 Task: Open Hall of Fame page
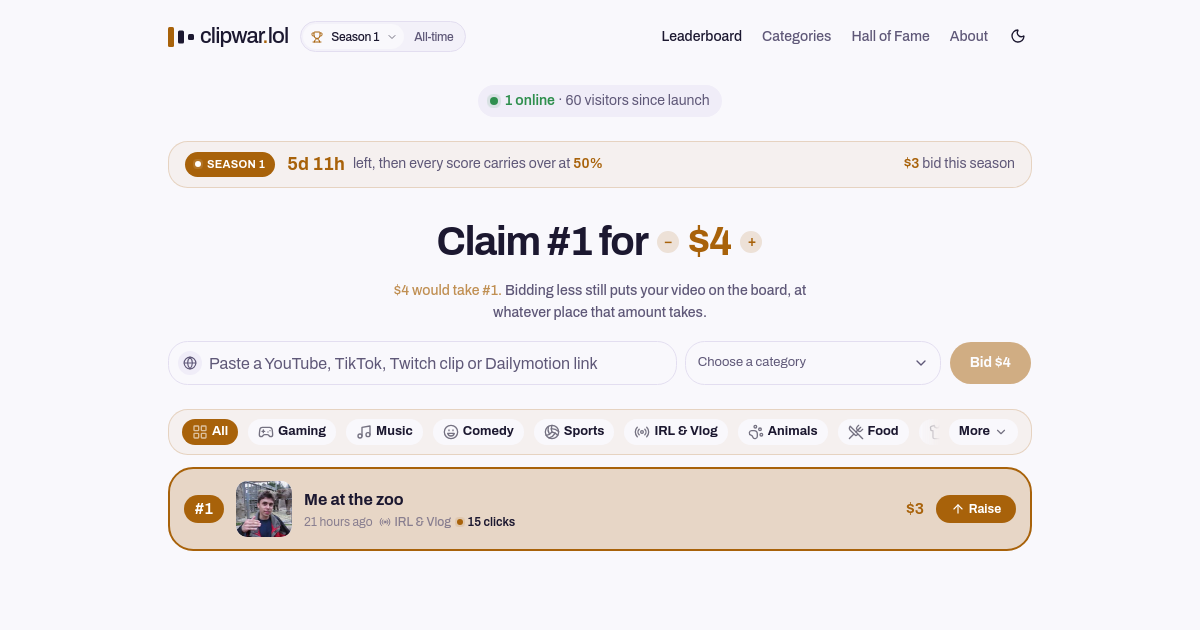click(x=890, y=36)
